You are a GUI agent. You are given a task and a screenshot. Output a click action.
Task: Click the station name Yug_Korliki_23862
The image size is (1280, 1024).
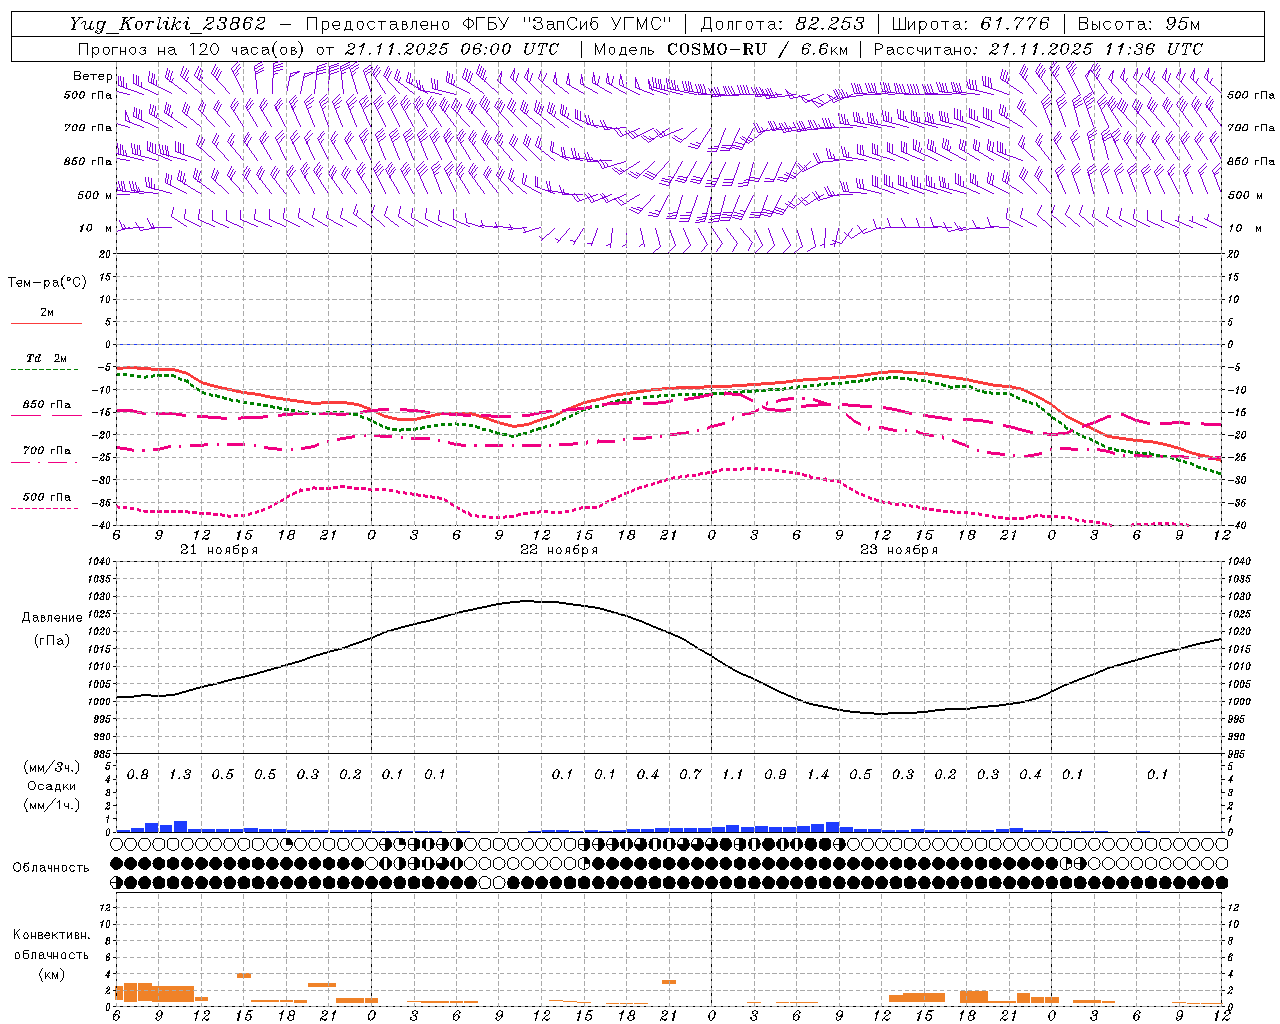tap(167, 24)
